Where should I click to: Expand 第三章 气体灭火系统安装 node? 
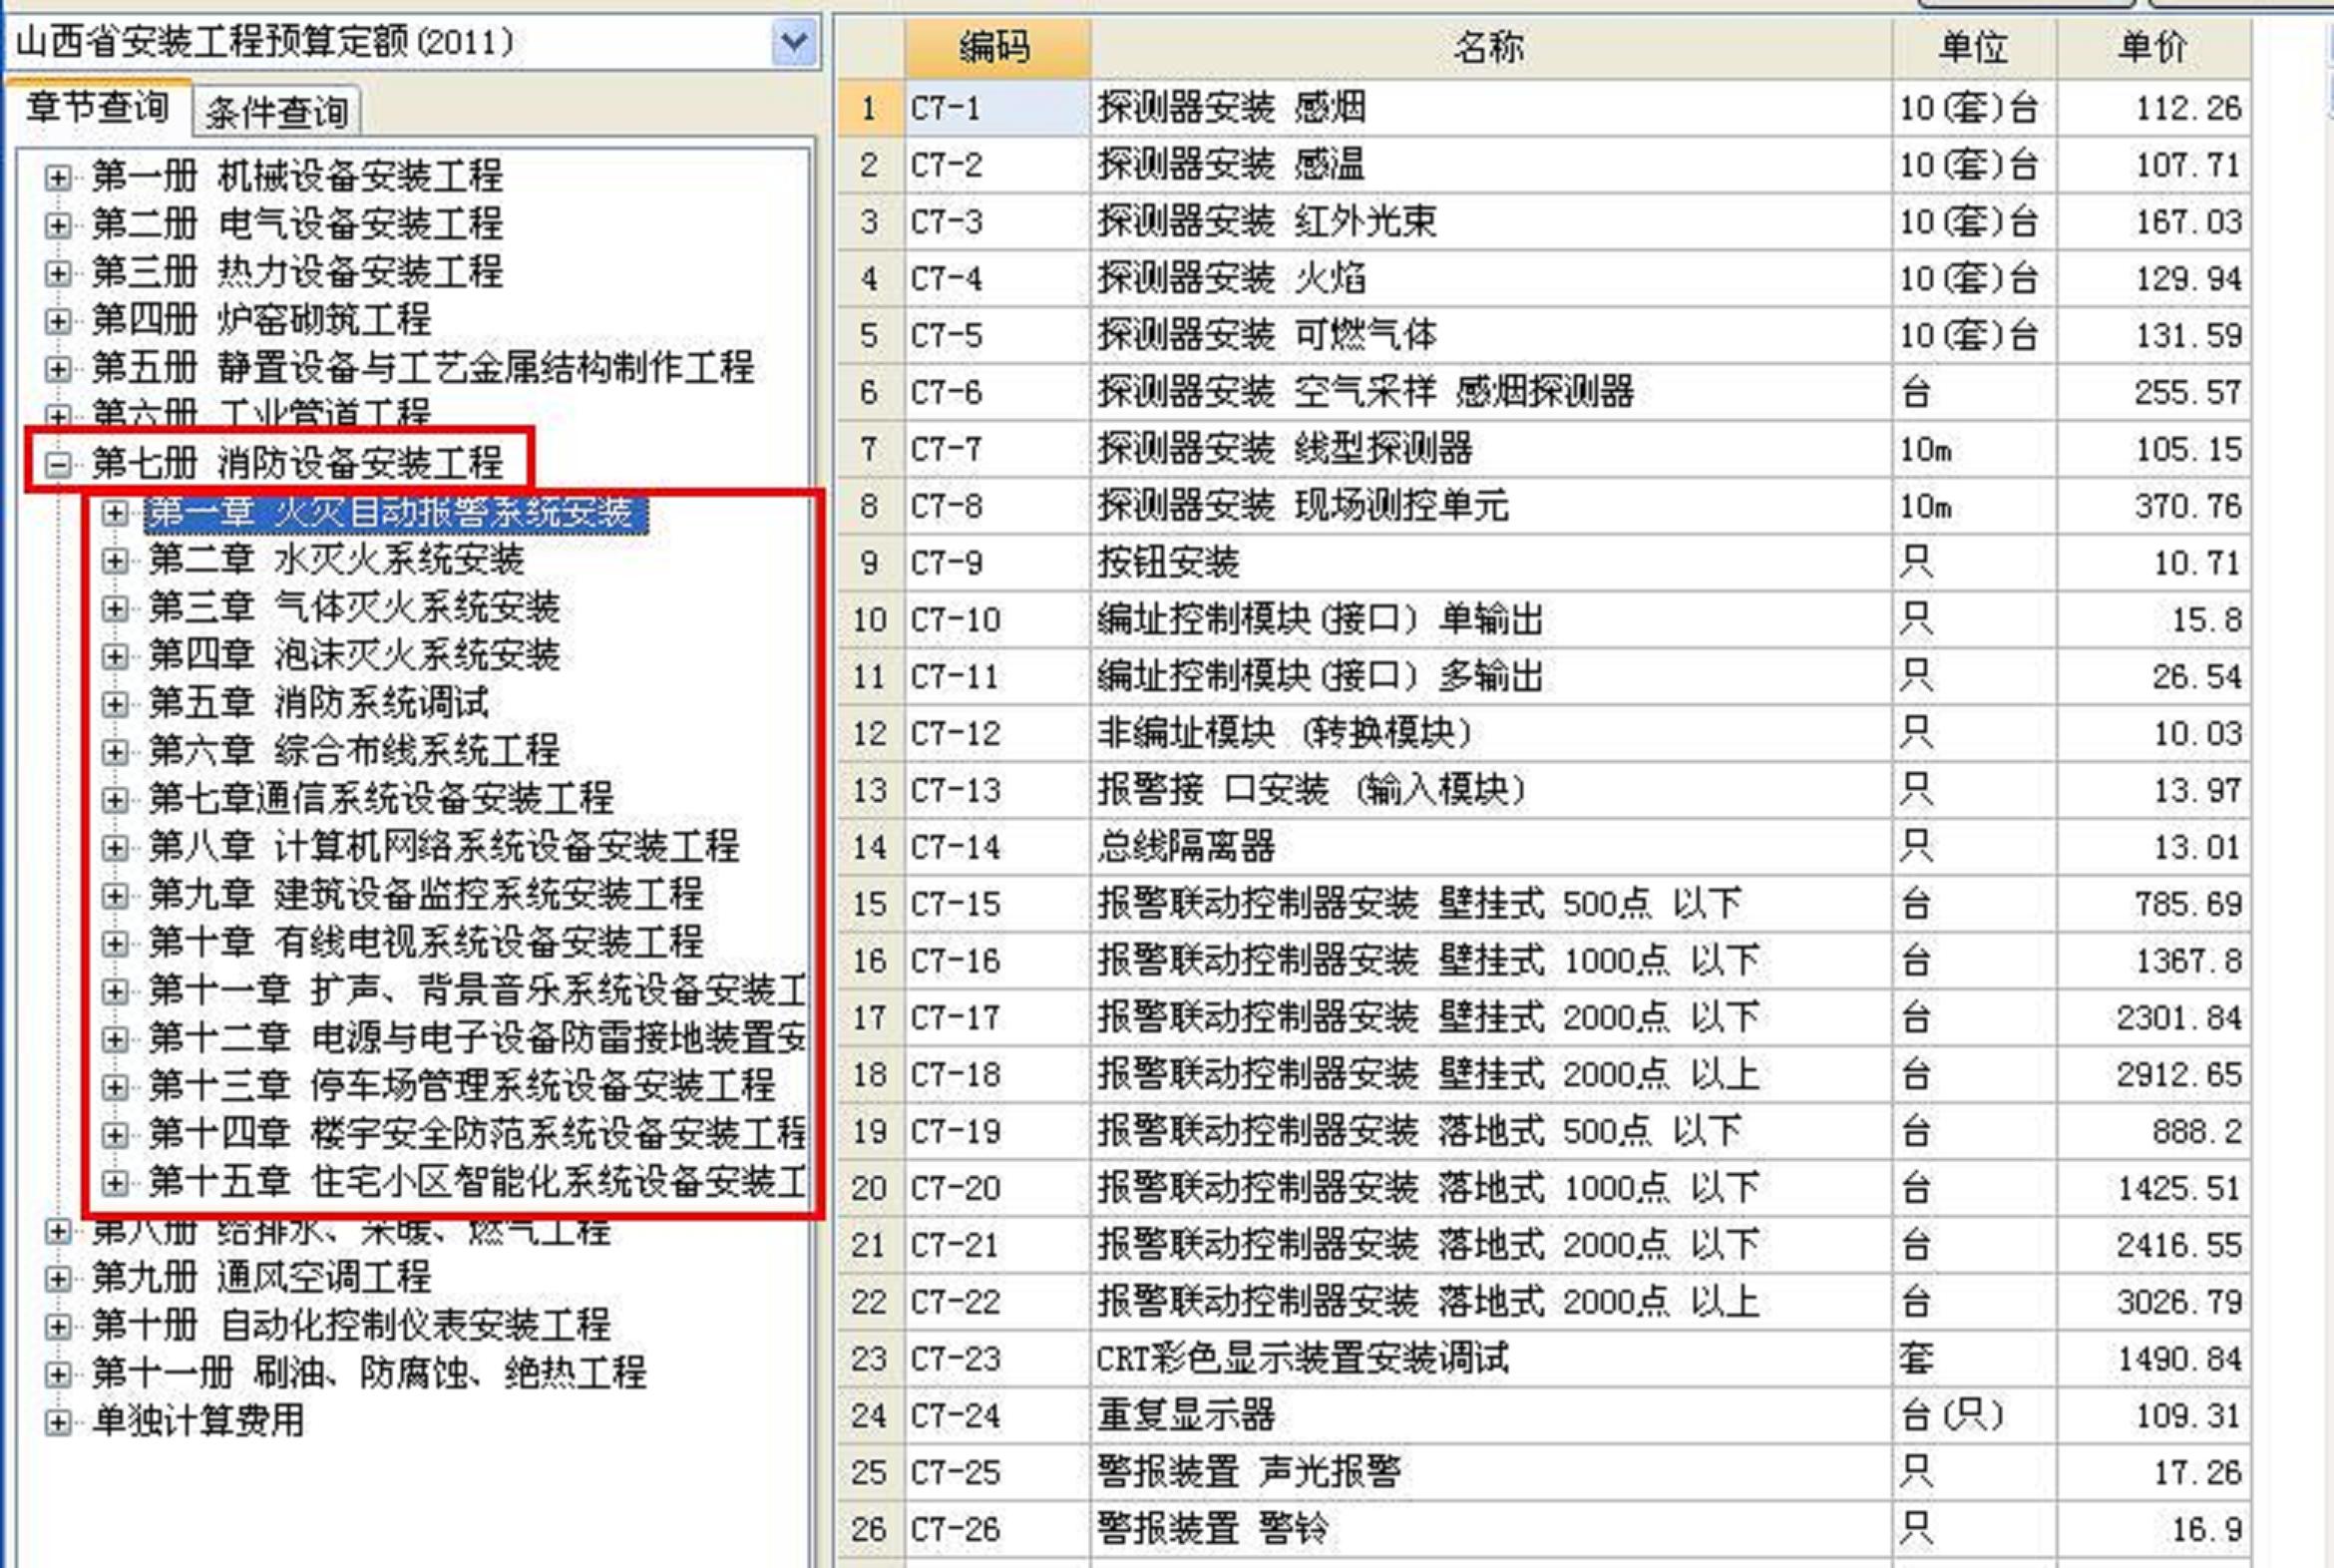[x=115, y=608]
